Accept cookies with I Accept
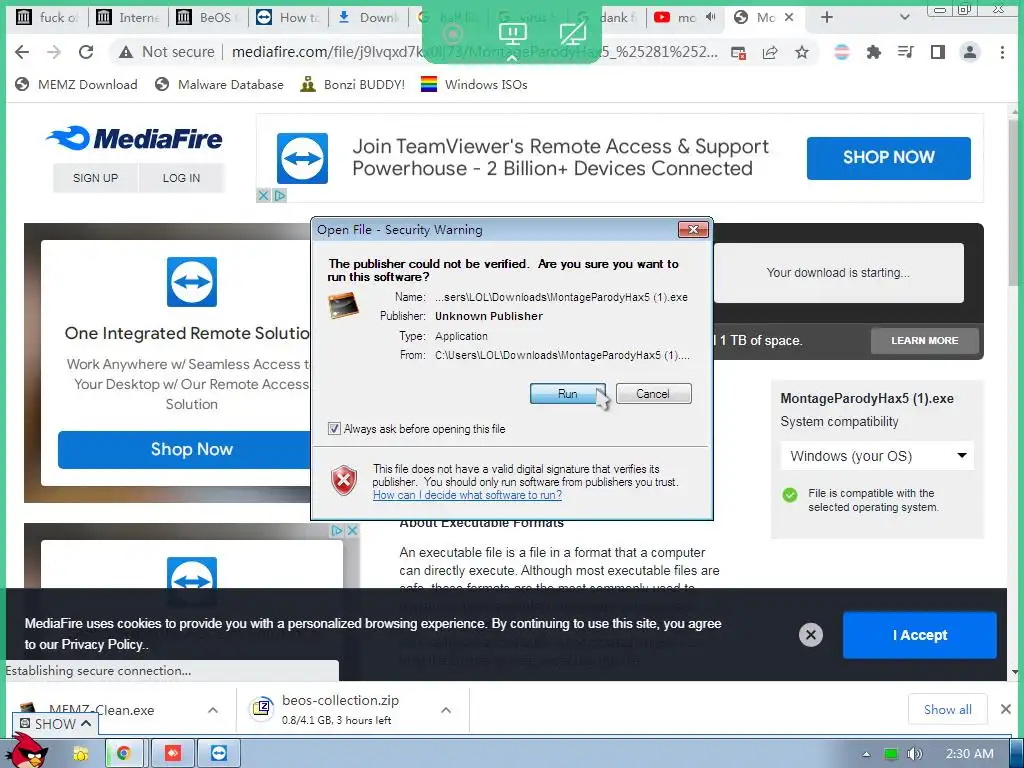The image size is (1024, 768). (x=920, y=635)
